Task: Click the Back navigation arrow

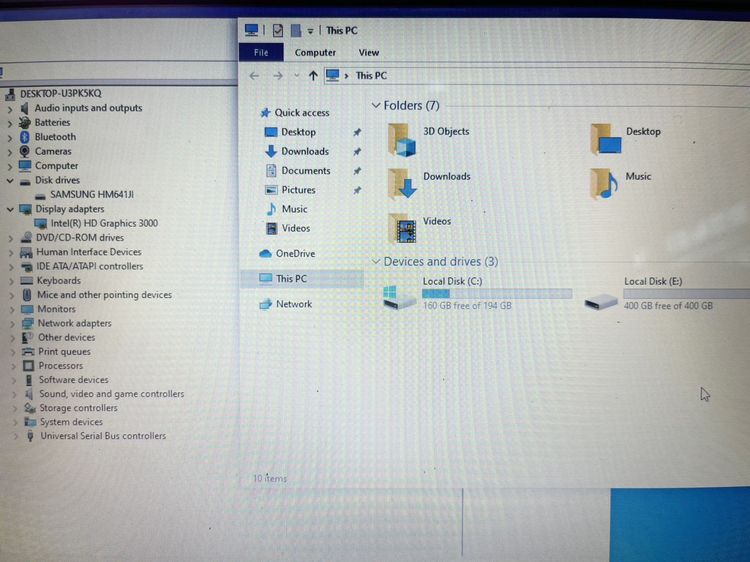Action: (x=254, y=76)
